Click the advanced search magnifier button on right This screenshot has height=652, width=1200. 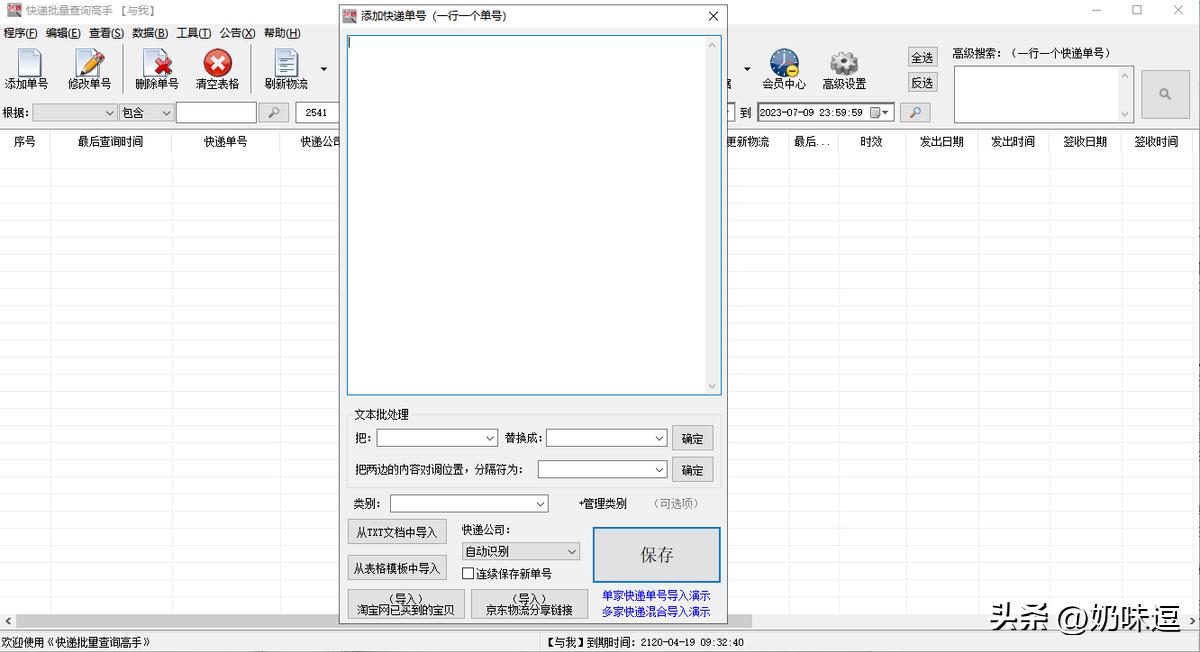click(x=1165, y=94)
